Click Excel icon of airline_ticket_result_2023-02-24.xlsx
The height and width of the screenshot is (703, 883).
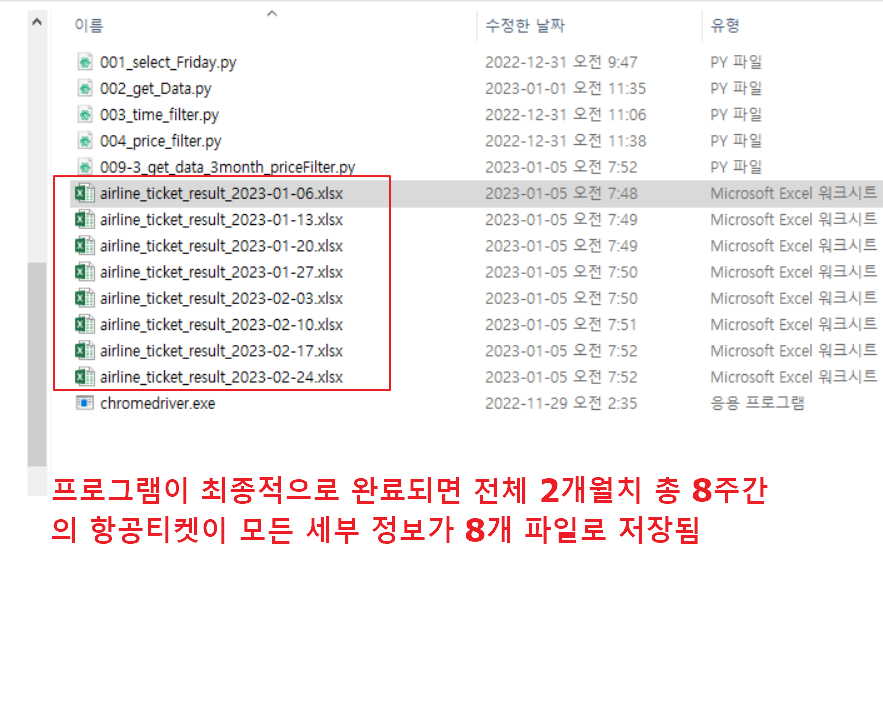click(x=84, y=377)
